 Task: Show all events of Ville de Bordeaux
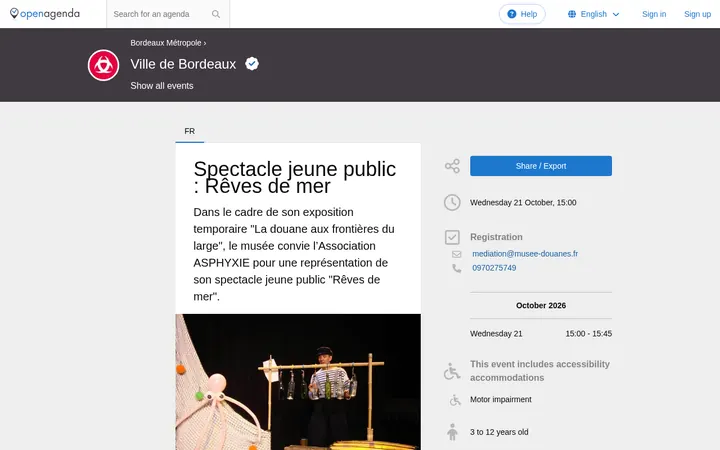[162, 86]
